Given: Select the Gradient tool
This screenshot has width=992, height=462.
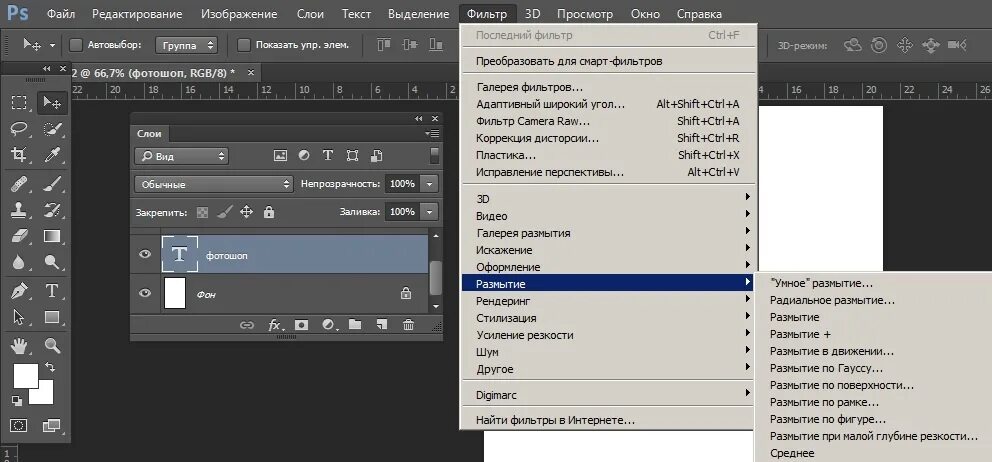Looking at the screenshot, I should tap(52, 236).
